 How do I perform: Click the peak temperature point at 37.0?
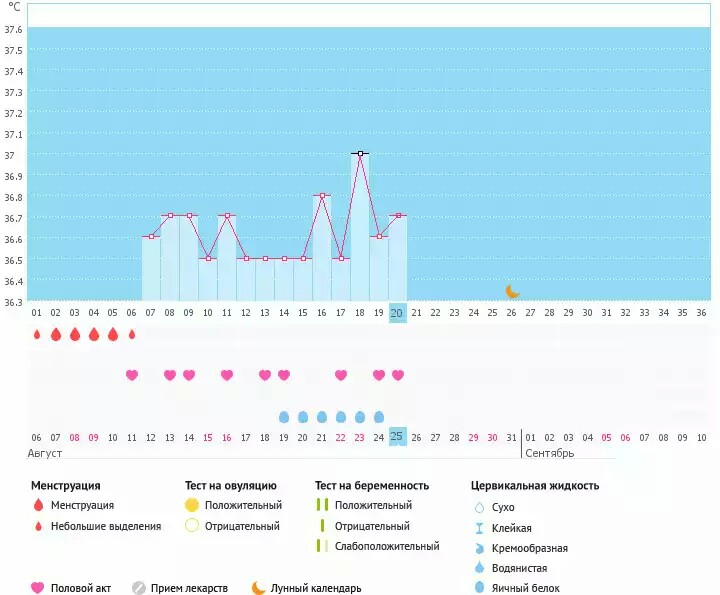pos(360,153)
